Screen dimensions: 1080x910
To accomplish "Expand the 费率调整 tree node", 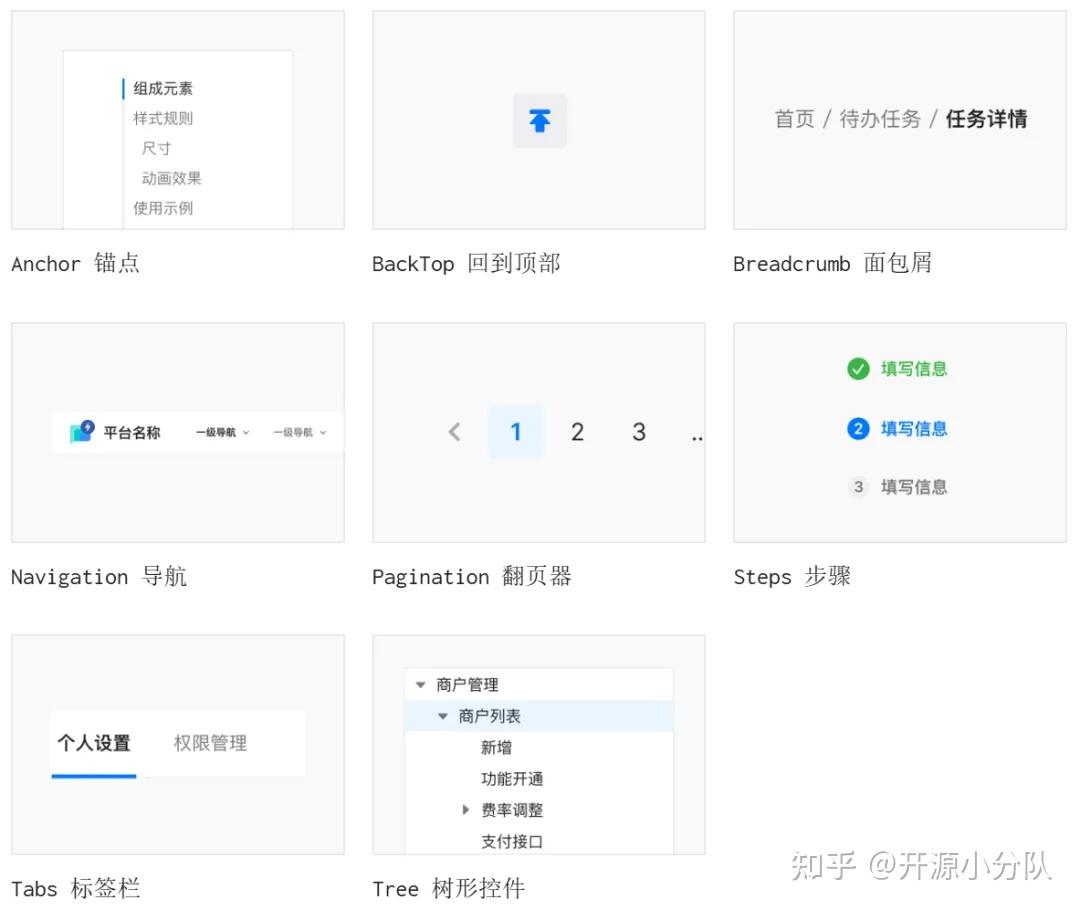I will (x=465, y=810).
